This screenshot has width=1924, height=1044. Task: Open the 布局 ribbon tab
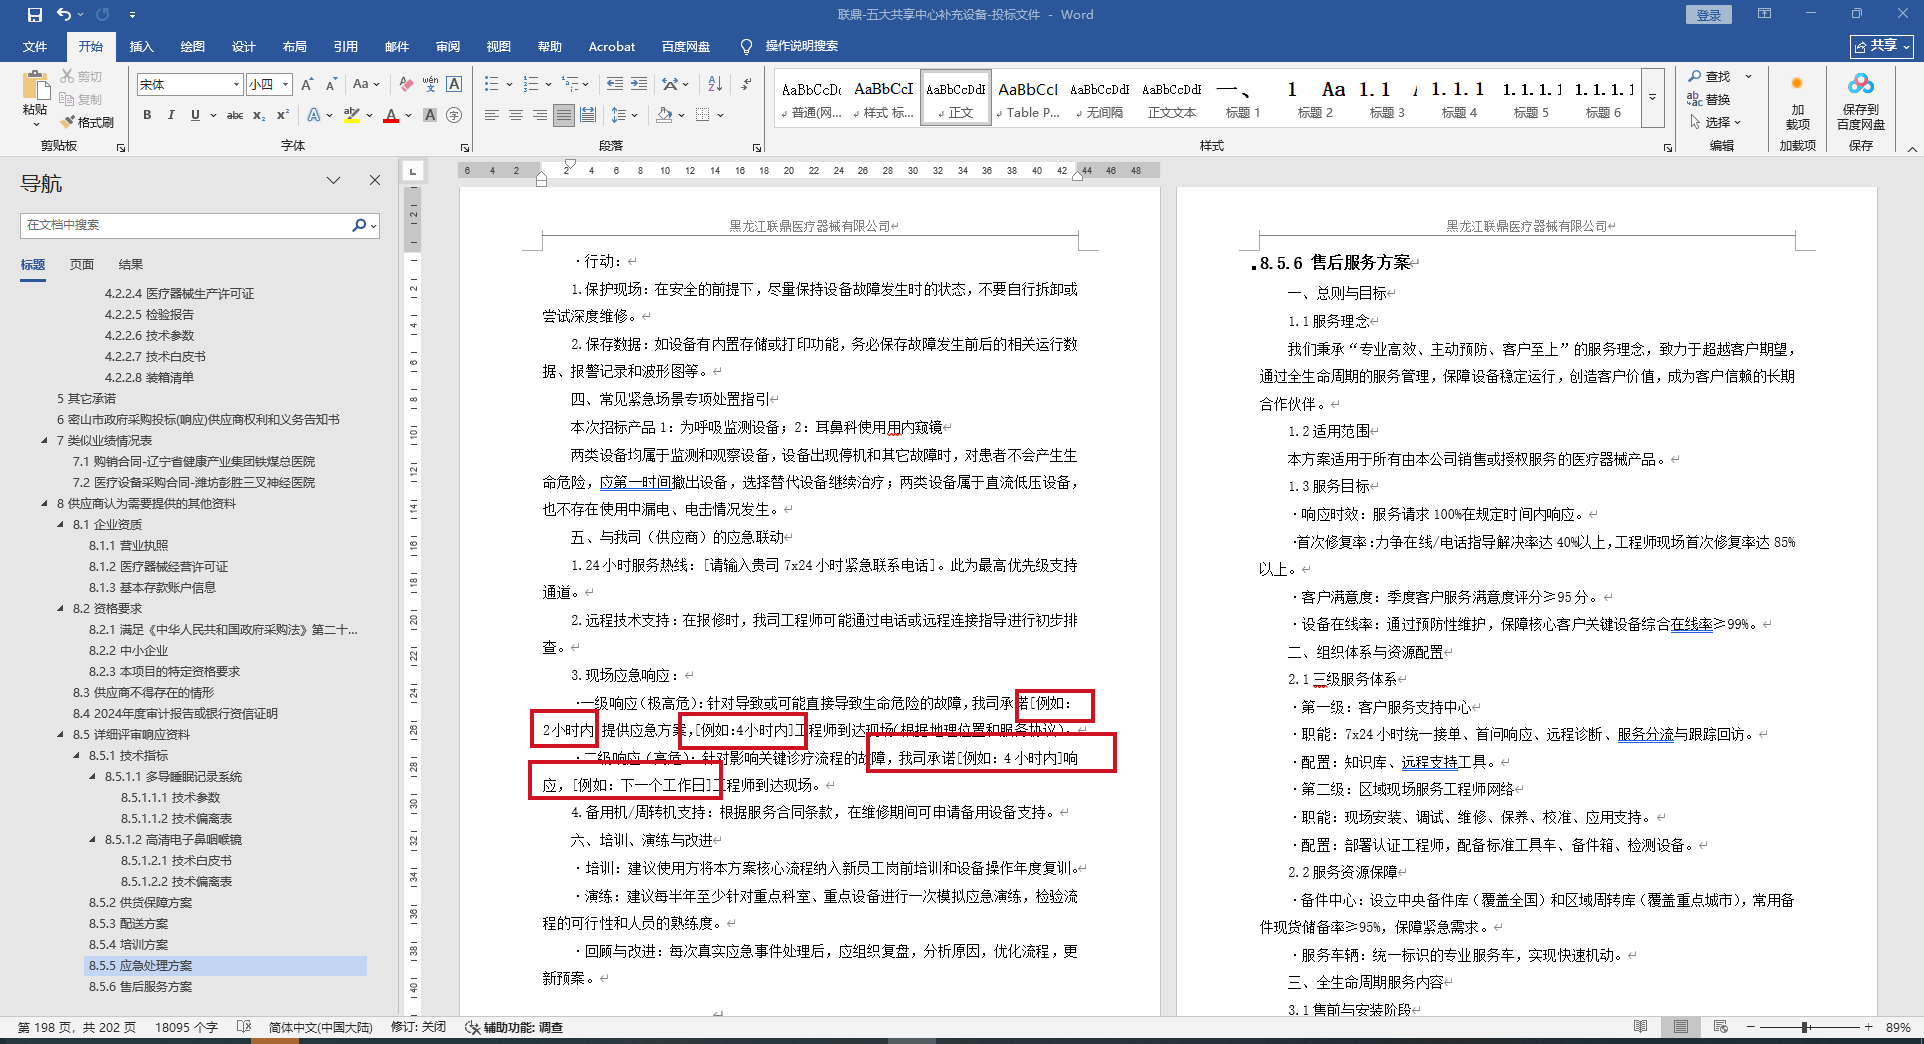point(294,46)
